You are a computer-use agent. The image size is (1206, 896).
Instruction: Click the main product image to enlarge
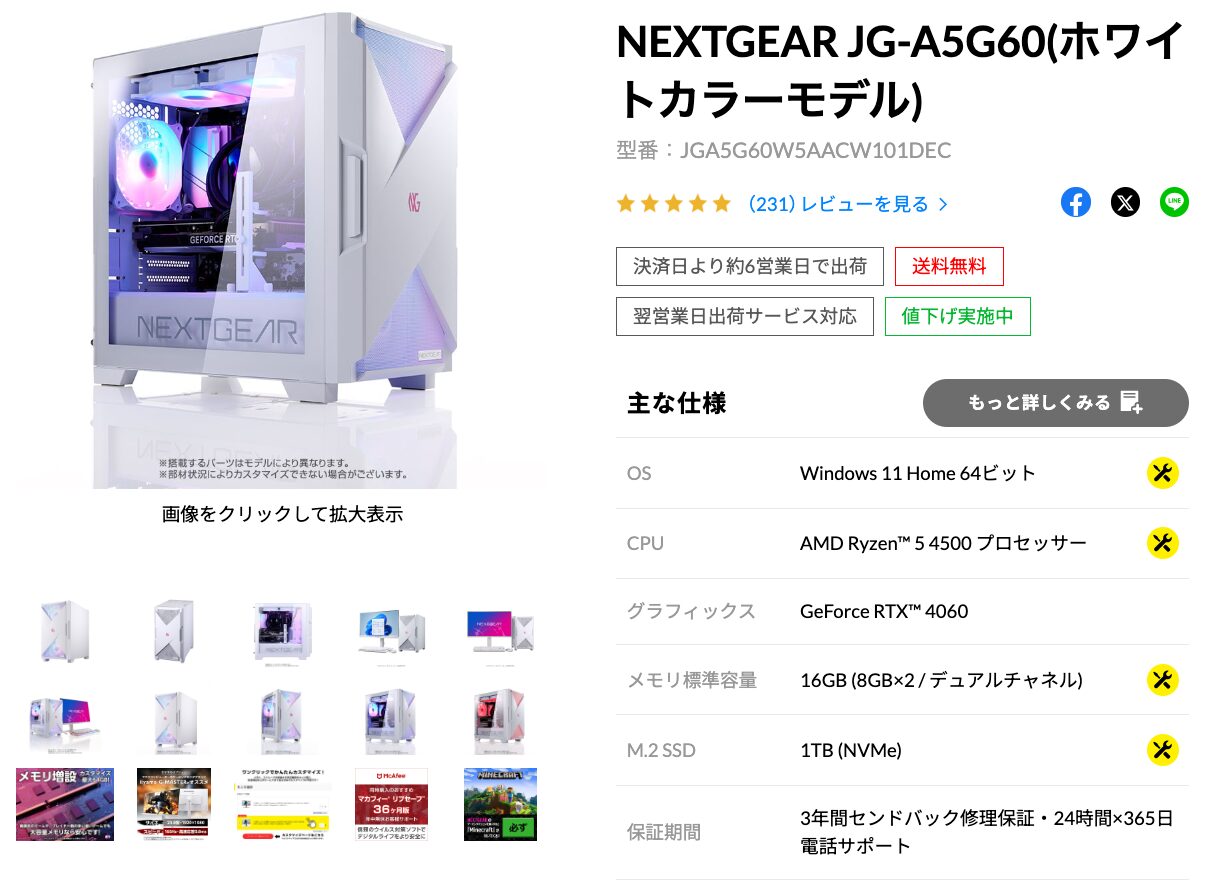tap(274, 248)
